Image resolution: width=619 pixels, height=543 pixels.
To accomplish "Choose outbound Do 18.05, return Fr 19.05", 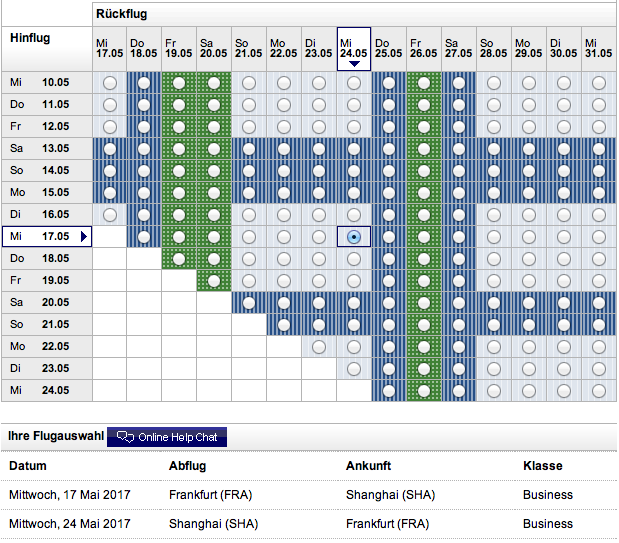I will [x=179, y=258].
